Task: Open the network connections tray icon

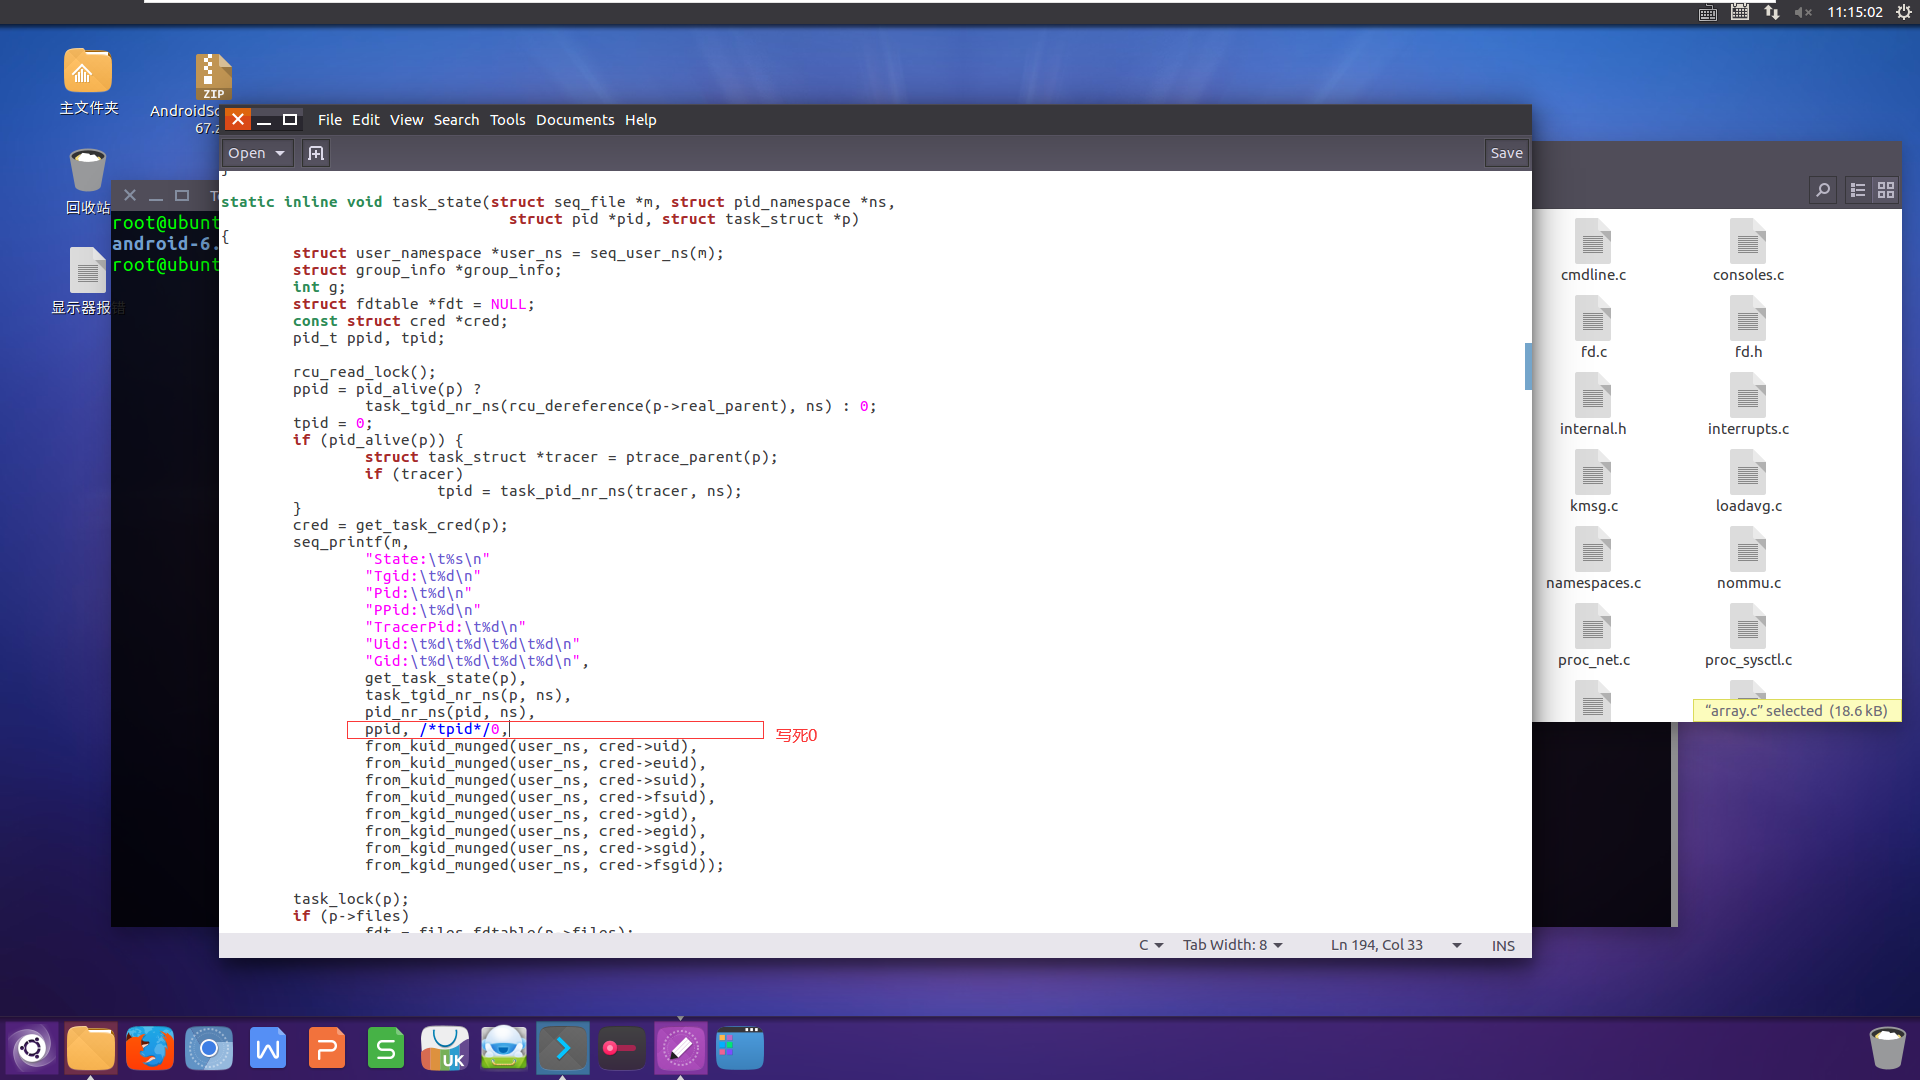Action: (x=1772, y=12)
